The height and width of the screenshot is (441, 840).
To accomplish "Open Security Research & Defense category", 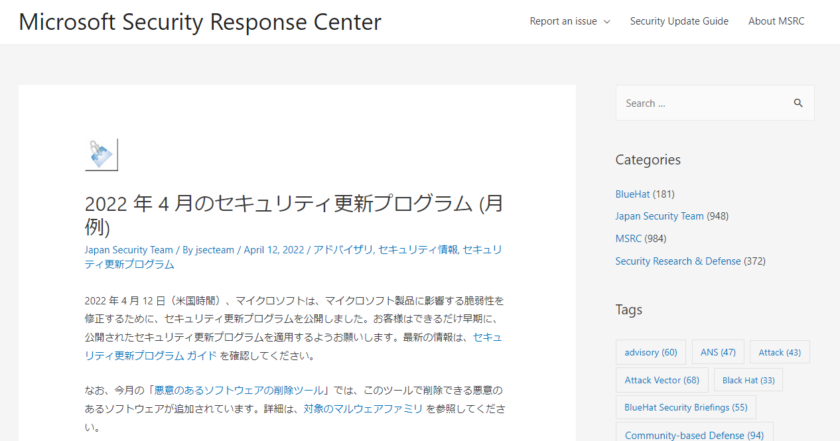I will [678, 261].
